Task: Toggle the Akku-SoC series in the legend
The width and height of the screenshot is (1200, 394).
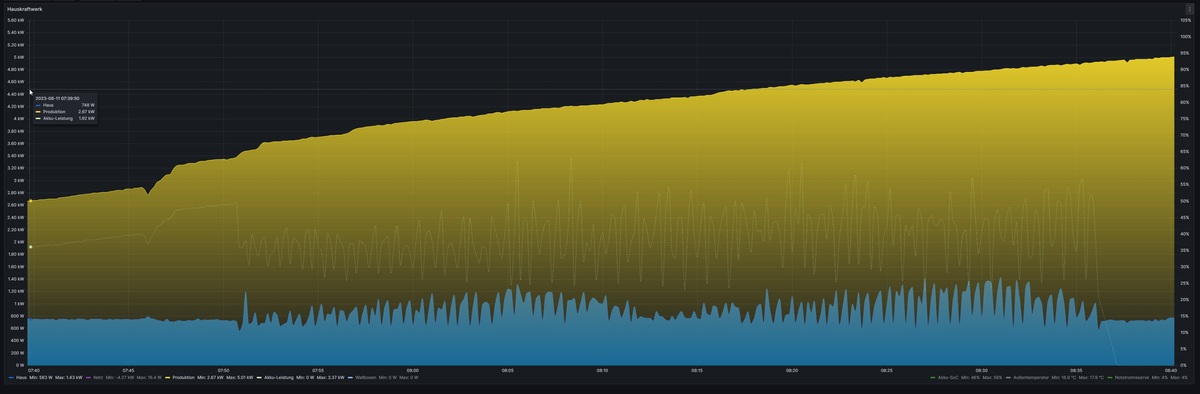Action: (x=947, y=377)
